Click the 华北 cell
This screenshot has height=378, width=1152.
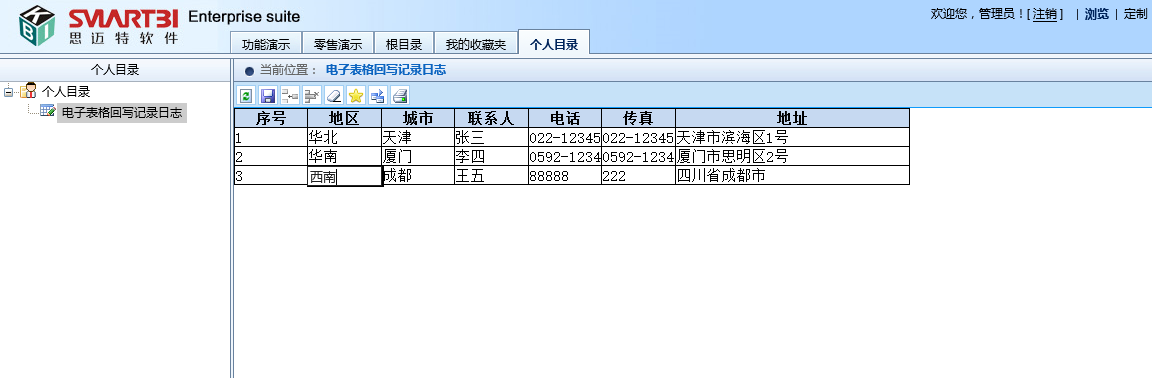[345, 137]
